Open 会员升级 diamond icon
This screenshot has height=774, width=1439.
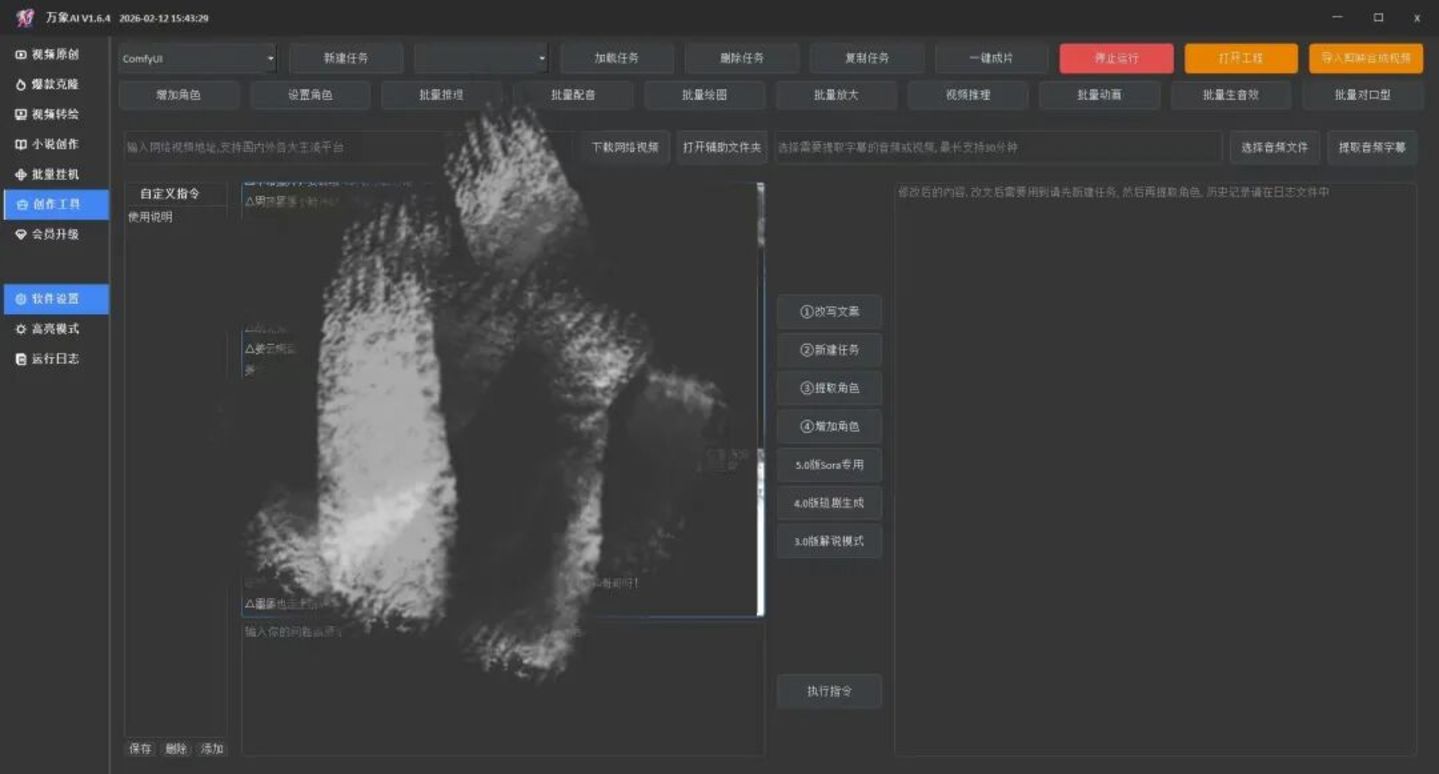tap(21, 234)
